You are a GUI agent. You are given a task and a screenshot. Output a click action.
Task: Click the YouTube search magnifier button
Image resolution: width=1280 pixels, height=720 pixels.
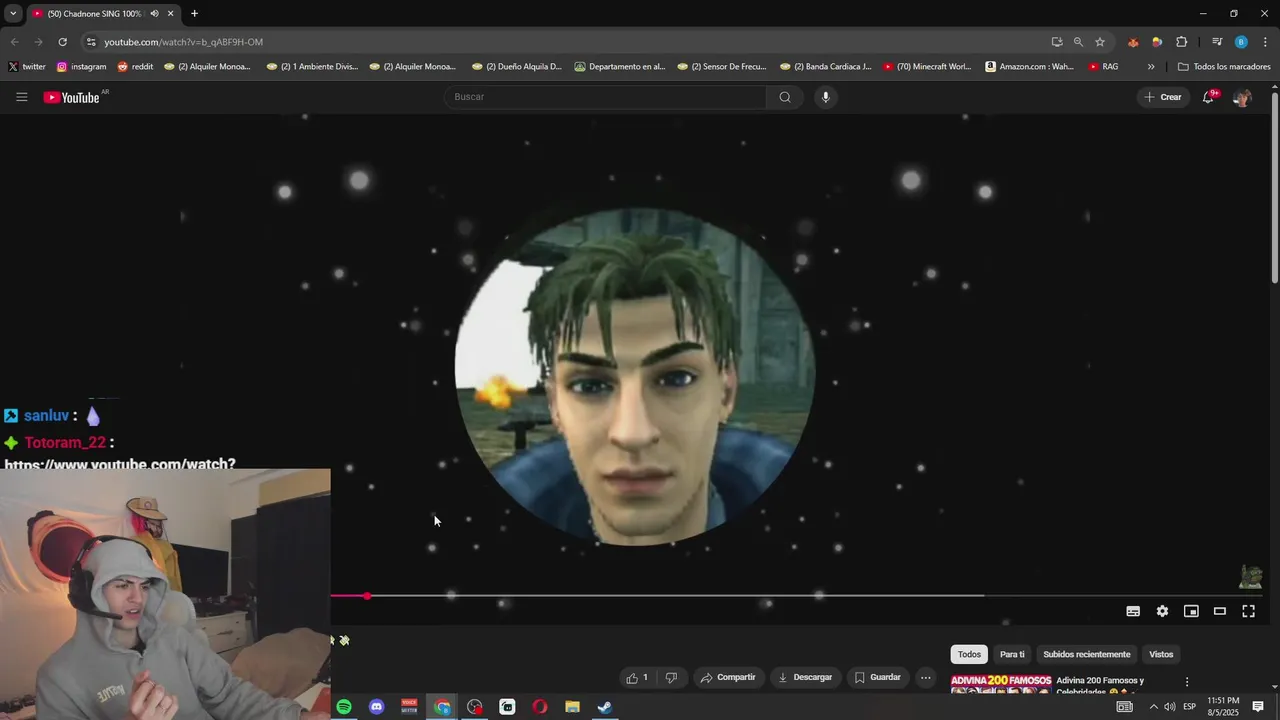785,97
